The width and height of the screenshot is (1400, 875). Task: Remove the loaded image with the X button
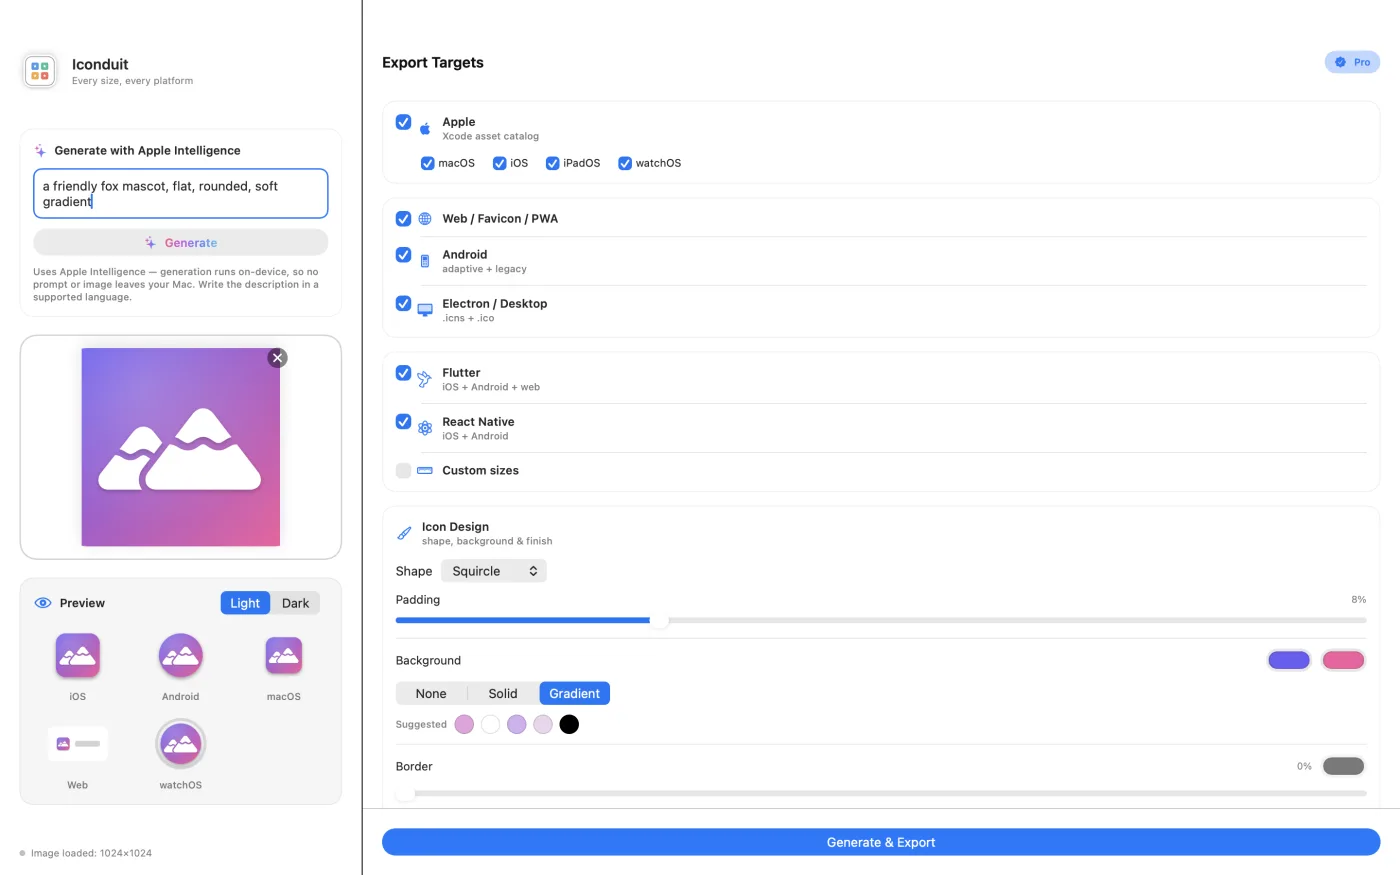(278, 358)
